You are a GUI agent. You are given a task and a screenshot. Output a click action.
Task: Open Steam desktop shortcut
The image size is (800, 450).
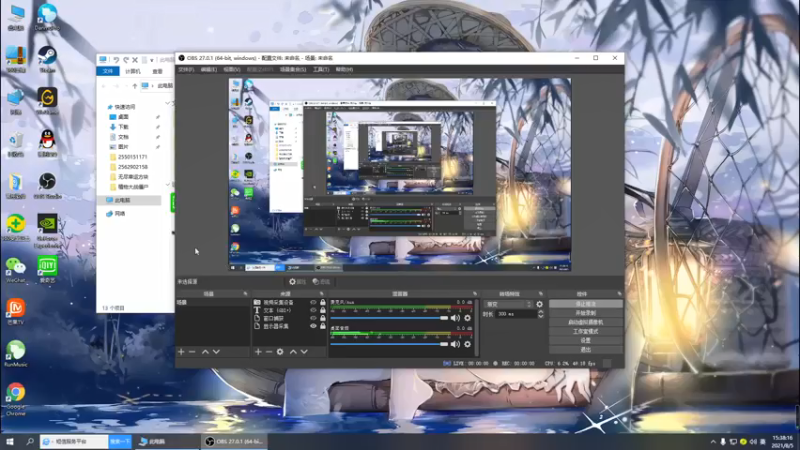(x=47, y=59)
